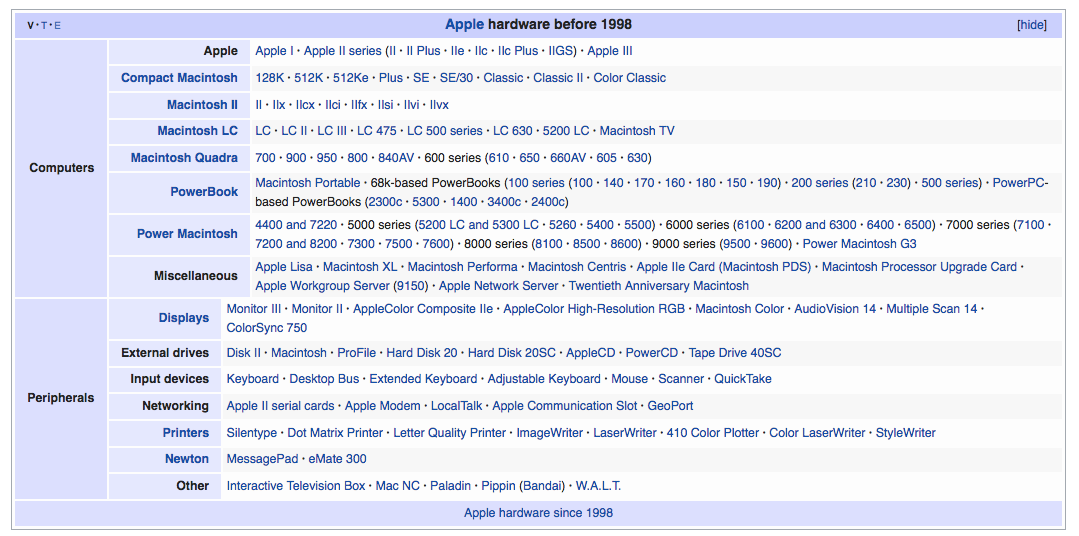Open the Quadra 700 link
Screen dimensions: 1079x536
(266, 158)
